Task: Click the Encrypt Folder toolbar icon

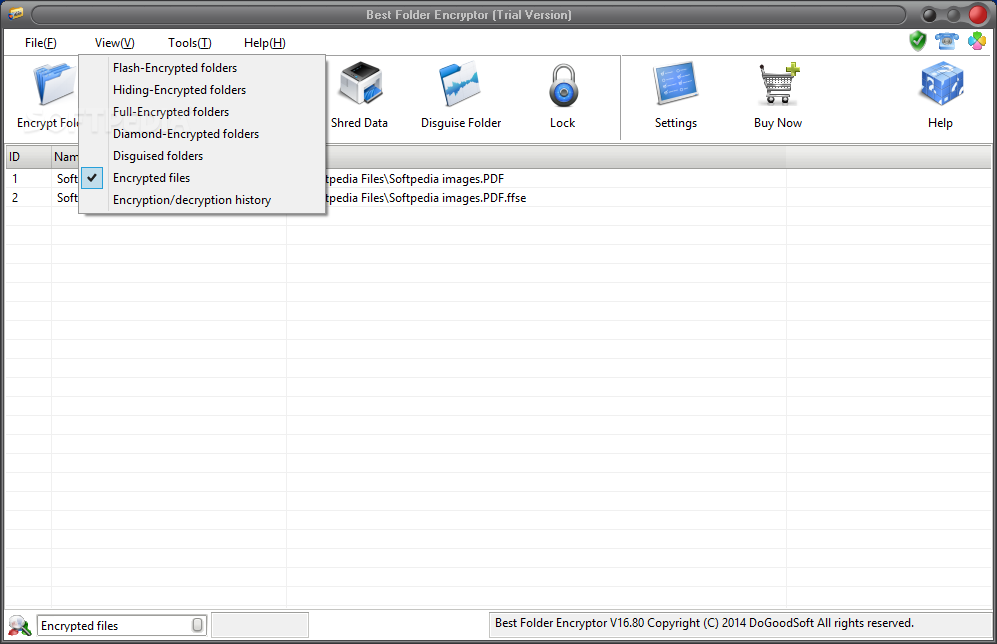Action: click(54, 85)
